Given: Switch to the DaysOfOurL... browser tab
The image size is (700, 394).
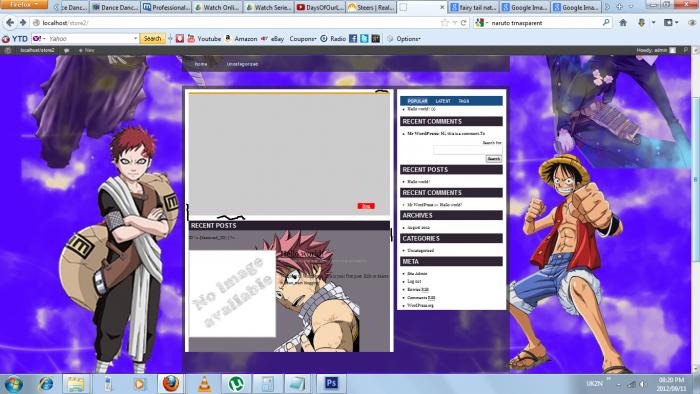Looking at the screenshot, I should click(x=320, y=7).
